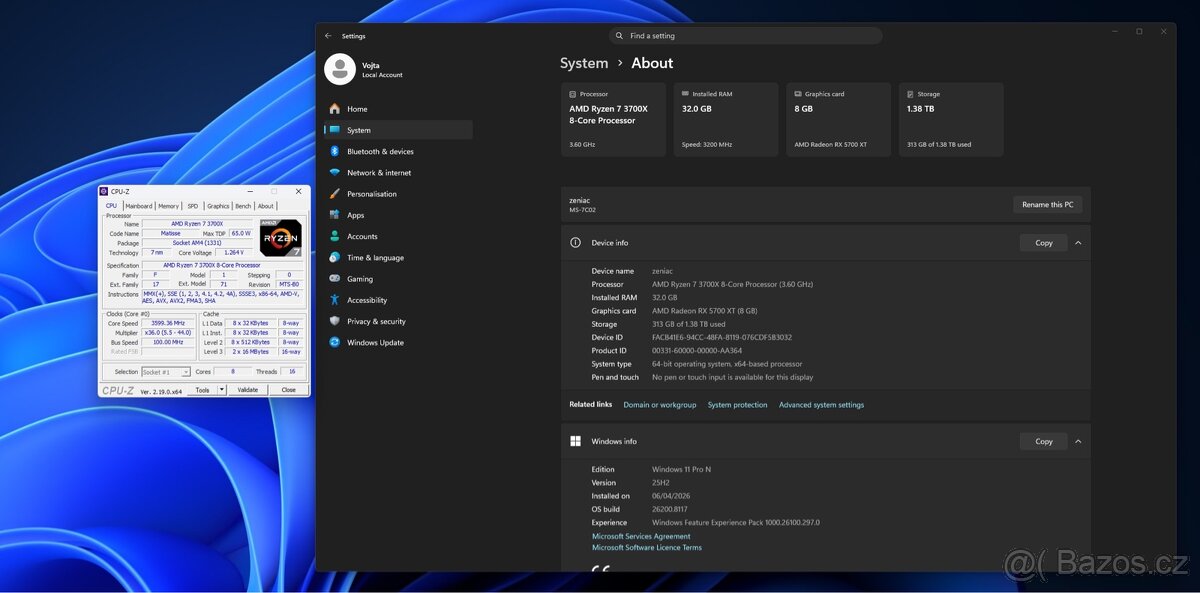
Task: Open Accounts settings
Action: click(x=398, y=236)
